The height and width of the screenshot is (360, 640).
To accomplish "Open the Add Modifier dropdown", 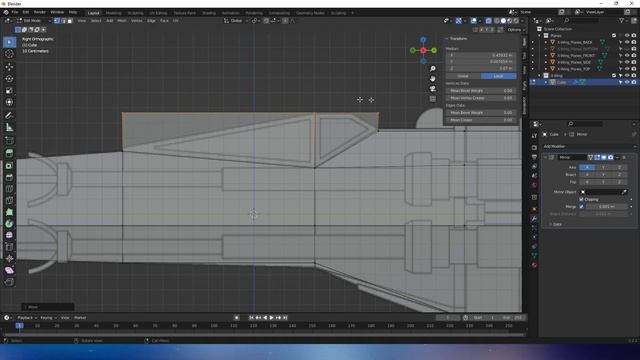I will pos(589,146).
